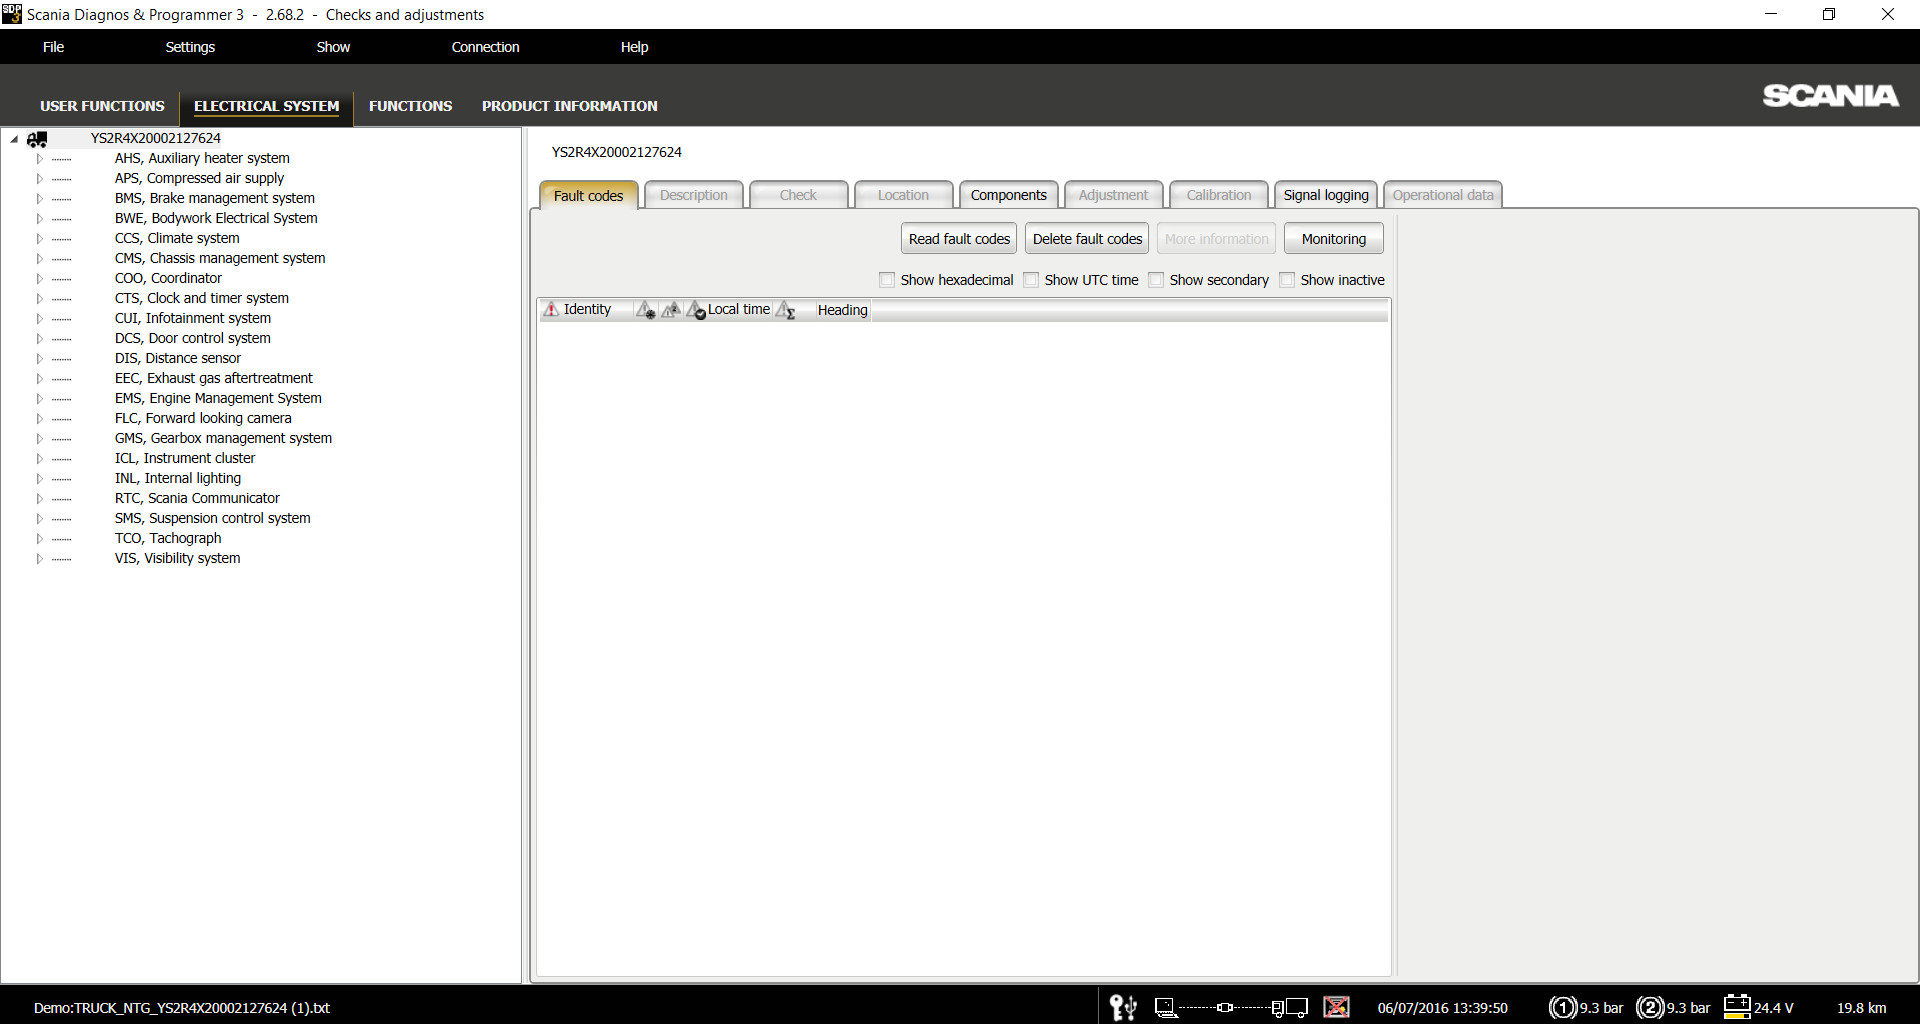
Task: Click the battery voltage icon in status bar
Action: click(1737, 1007)
